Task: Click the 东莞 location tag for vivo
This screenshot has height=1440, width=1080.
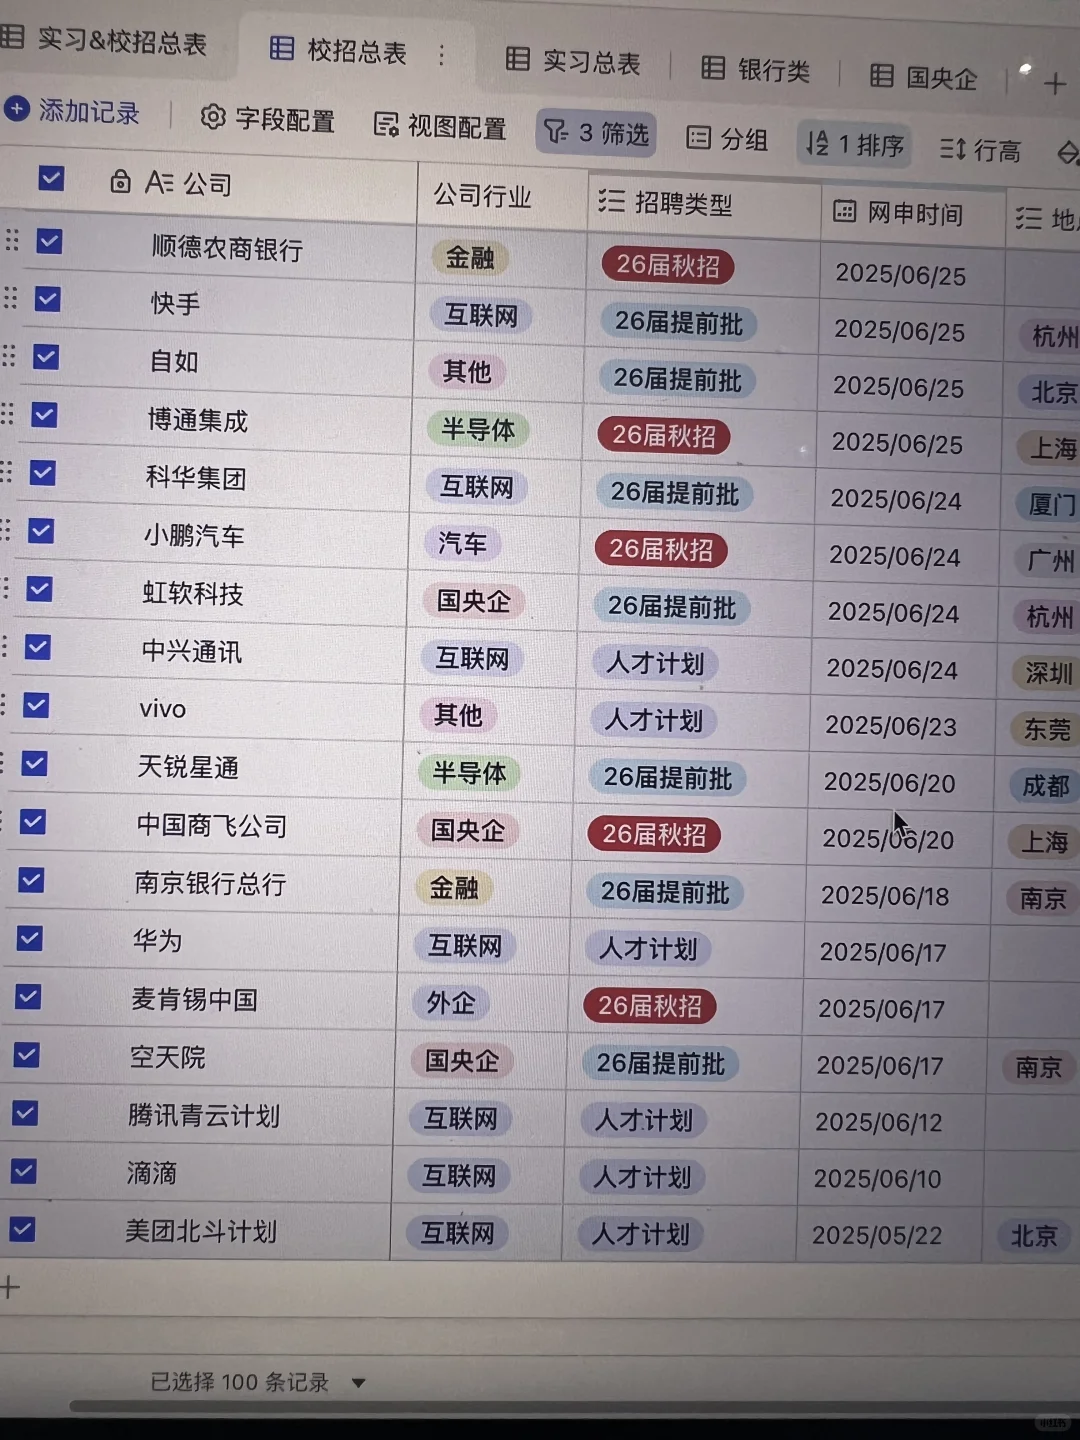Action: [x=1045, y=729]
